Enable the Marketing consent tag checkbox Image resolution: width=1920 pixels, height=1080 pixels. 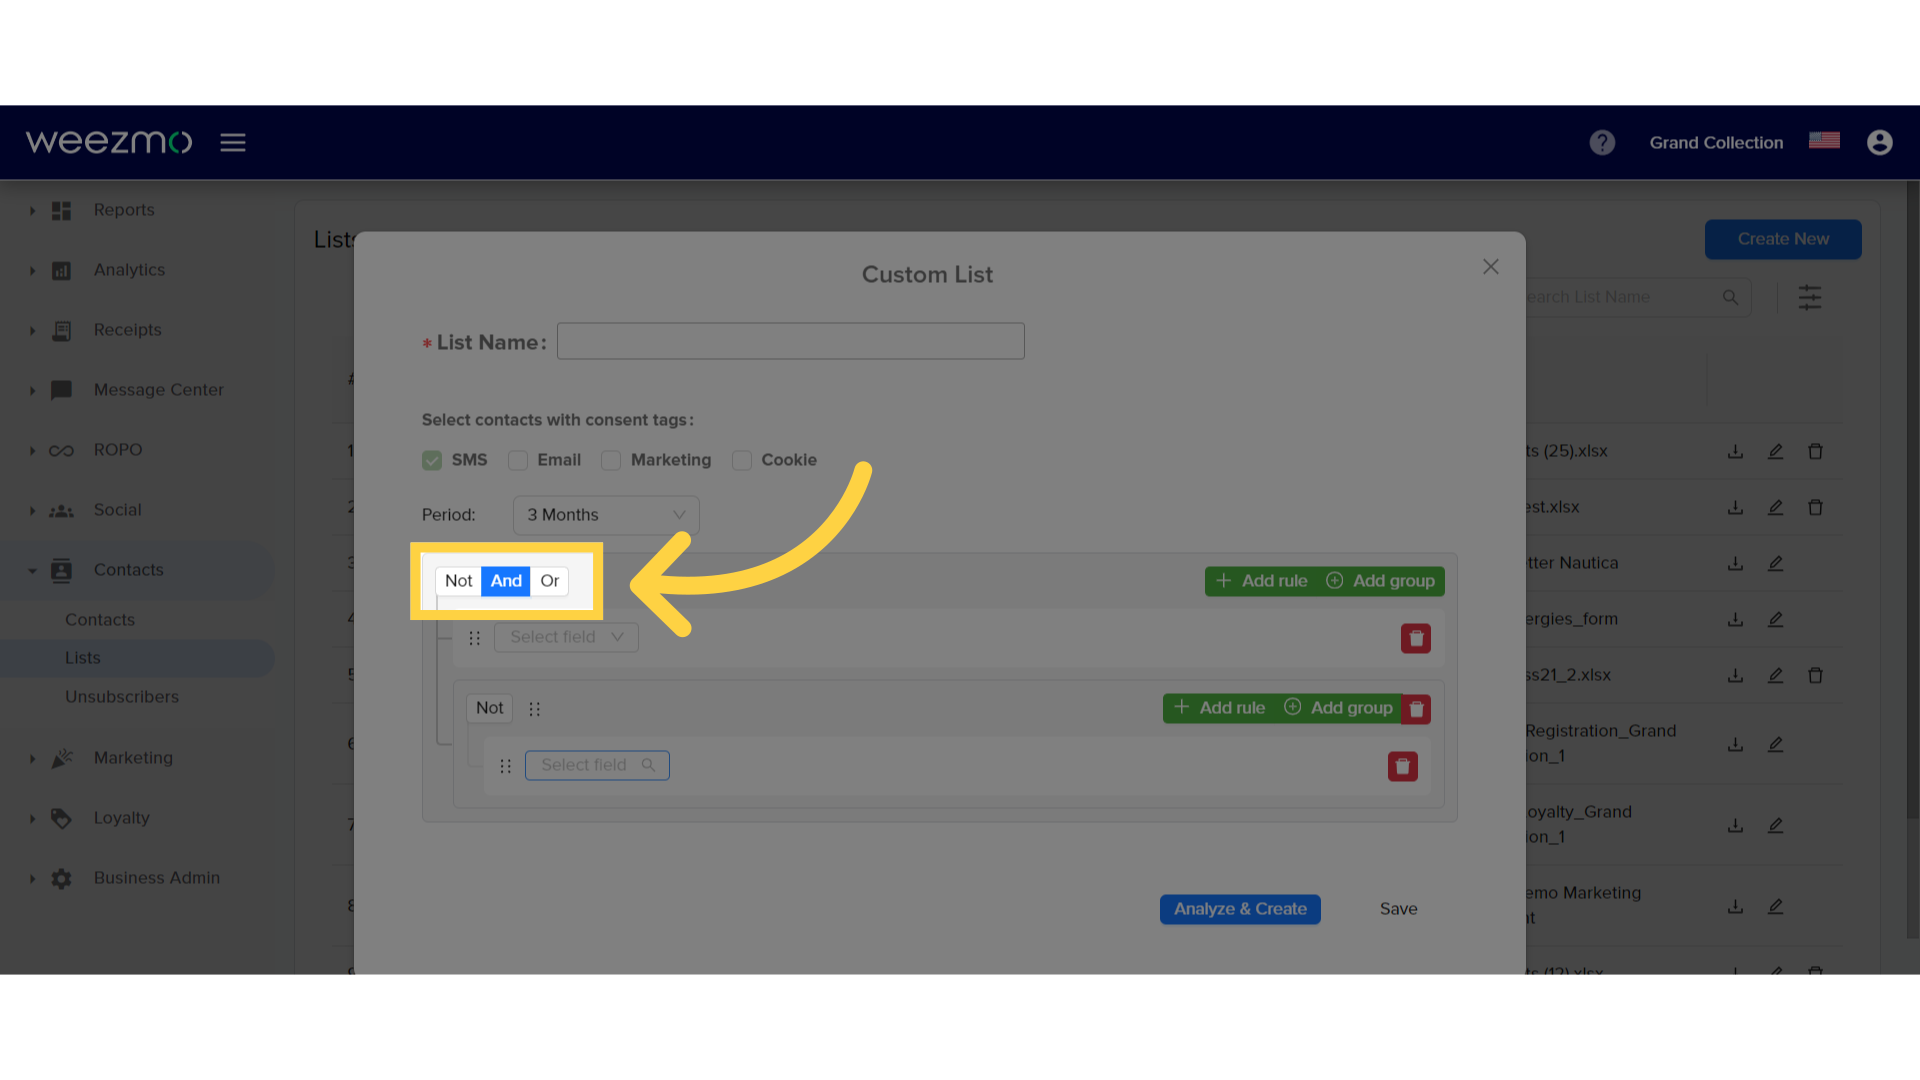pyautogui.click(x=611, y=460)
